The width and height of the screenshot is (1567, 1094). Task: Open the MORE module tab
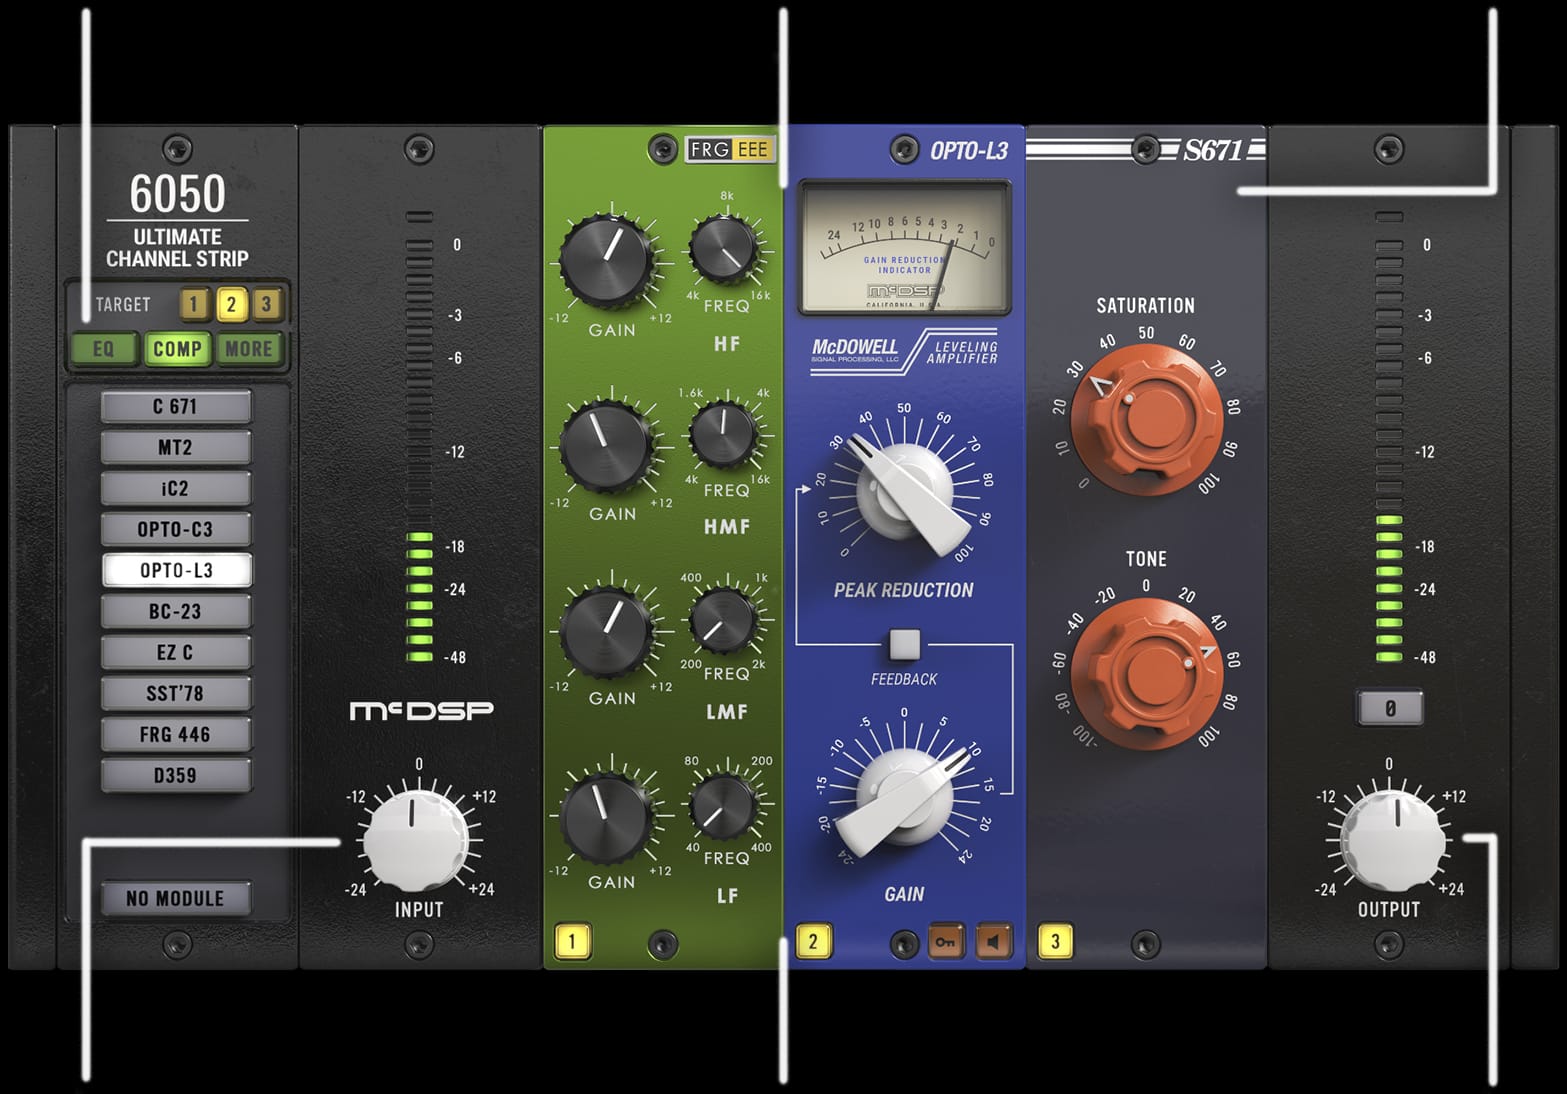click(249, 349)
